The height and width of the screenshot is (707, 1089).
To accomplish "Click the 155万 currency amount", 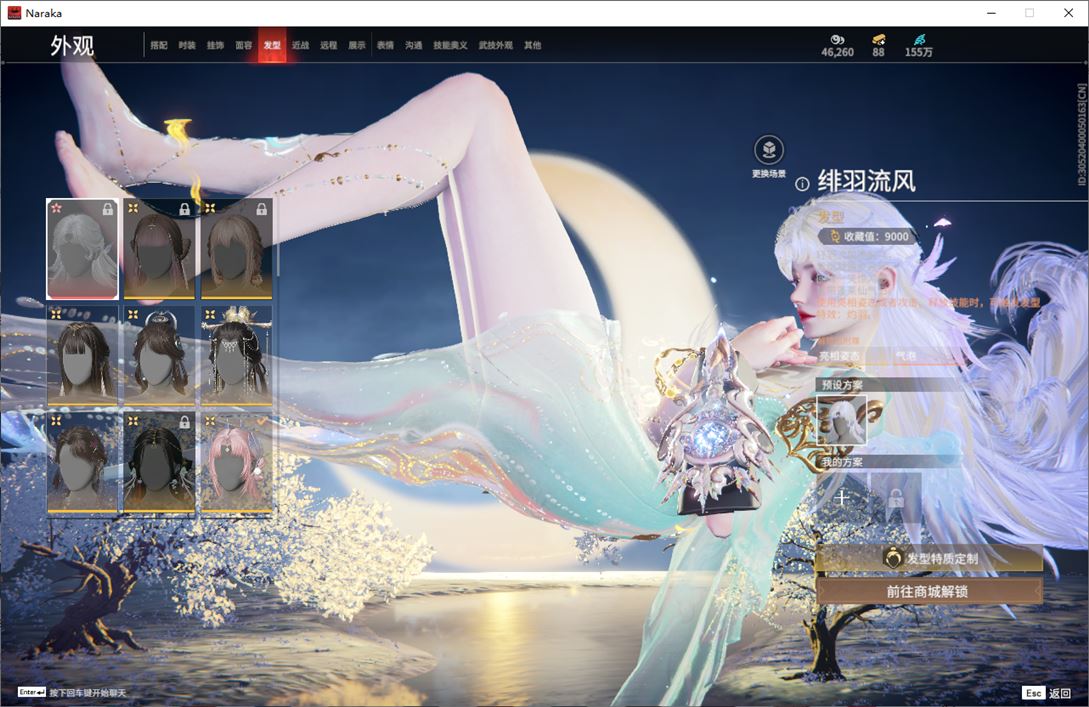I will [919, 52].
